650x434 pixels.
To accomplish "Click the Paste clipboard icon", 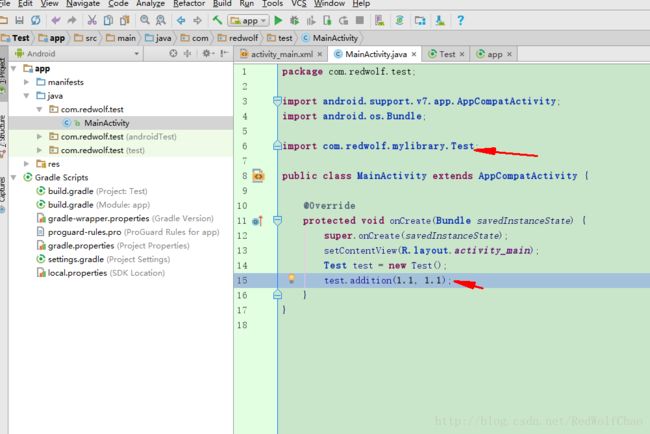I will pyautogui.click(x=124, y=20).
